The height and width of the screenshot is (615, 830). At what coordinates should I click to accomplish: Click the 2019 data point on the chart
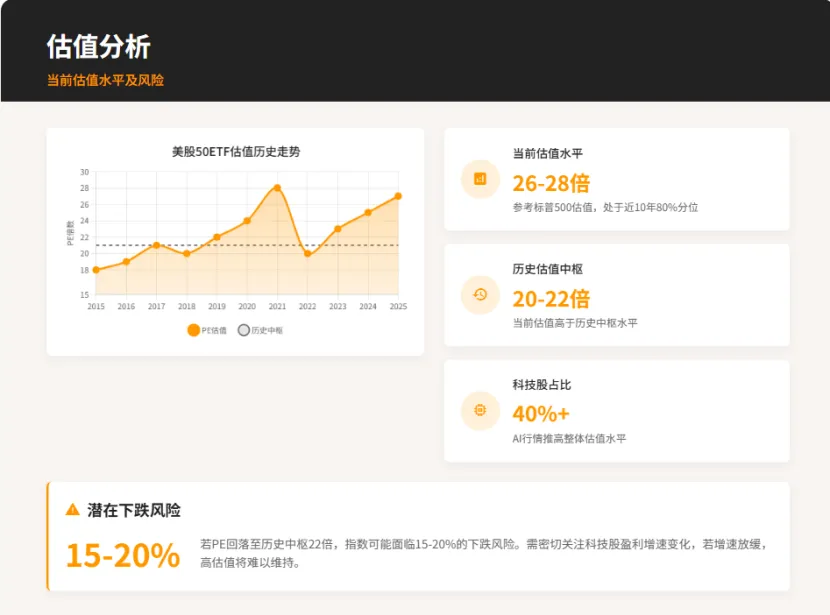tap(217, 237)
